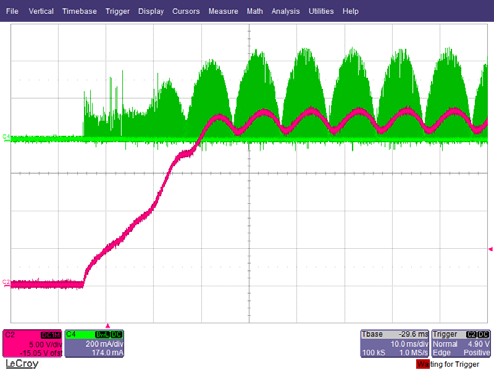Click the BwL badge in C4 box
This screenshot has width=494, height=369.
click(x=103, y=334)
